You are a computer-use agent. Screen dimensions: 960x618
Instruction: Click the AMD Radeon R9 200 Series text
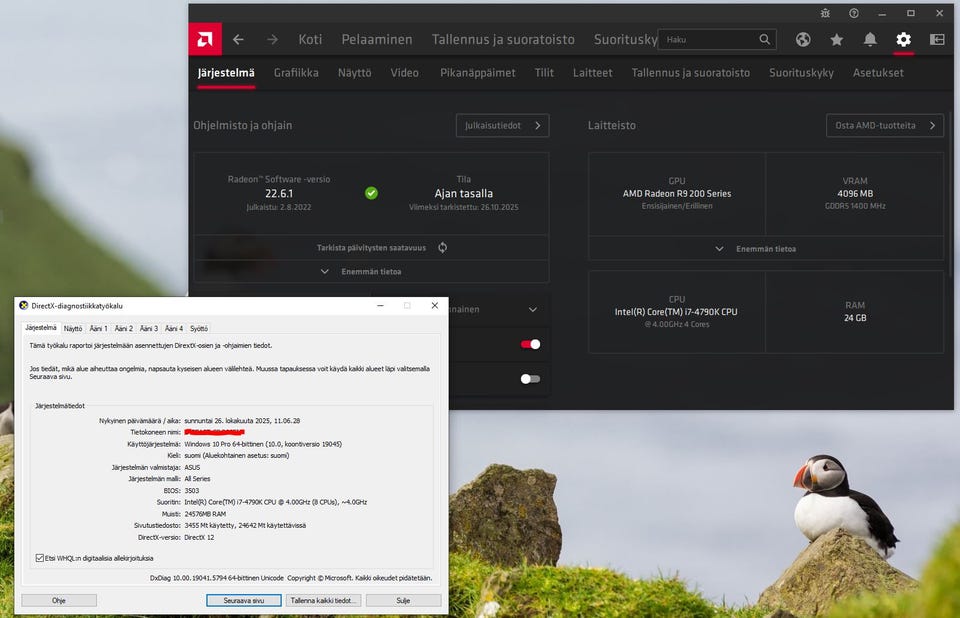[x=677, y=194]
